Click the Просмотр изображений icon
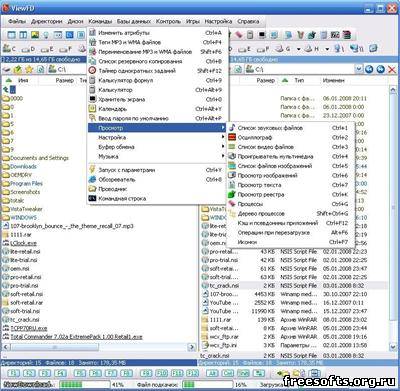The image size is (400, 391). [232, 175]
